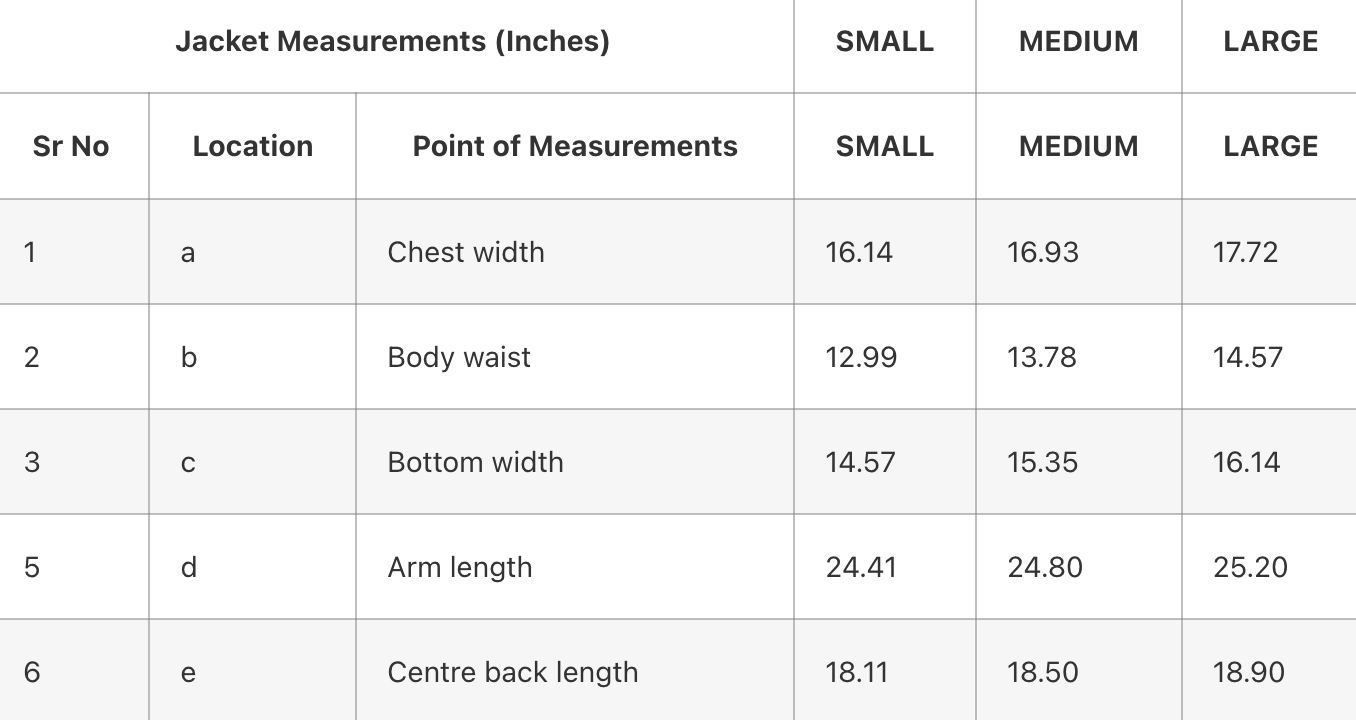Viewport: 1356px width, 720px height.
Task: Select the "Sr No" column header
Action: (x=71, y=147)
